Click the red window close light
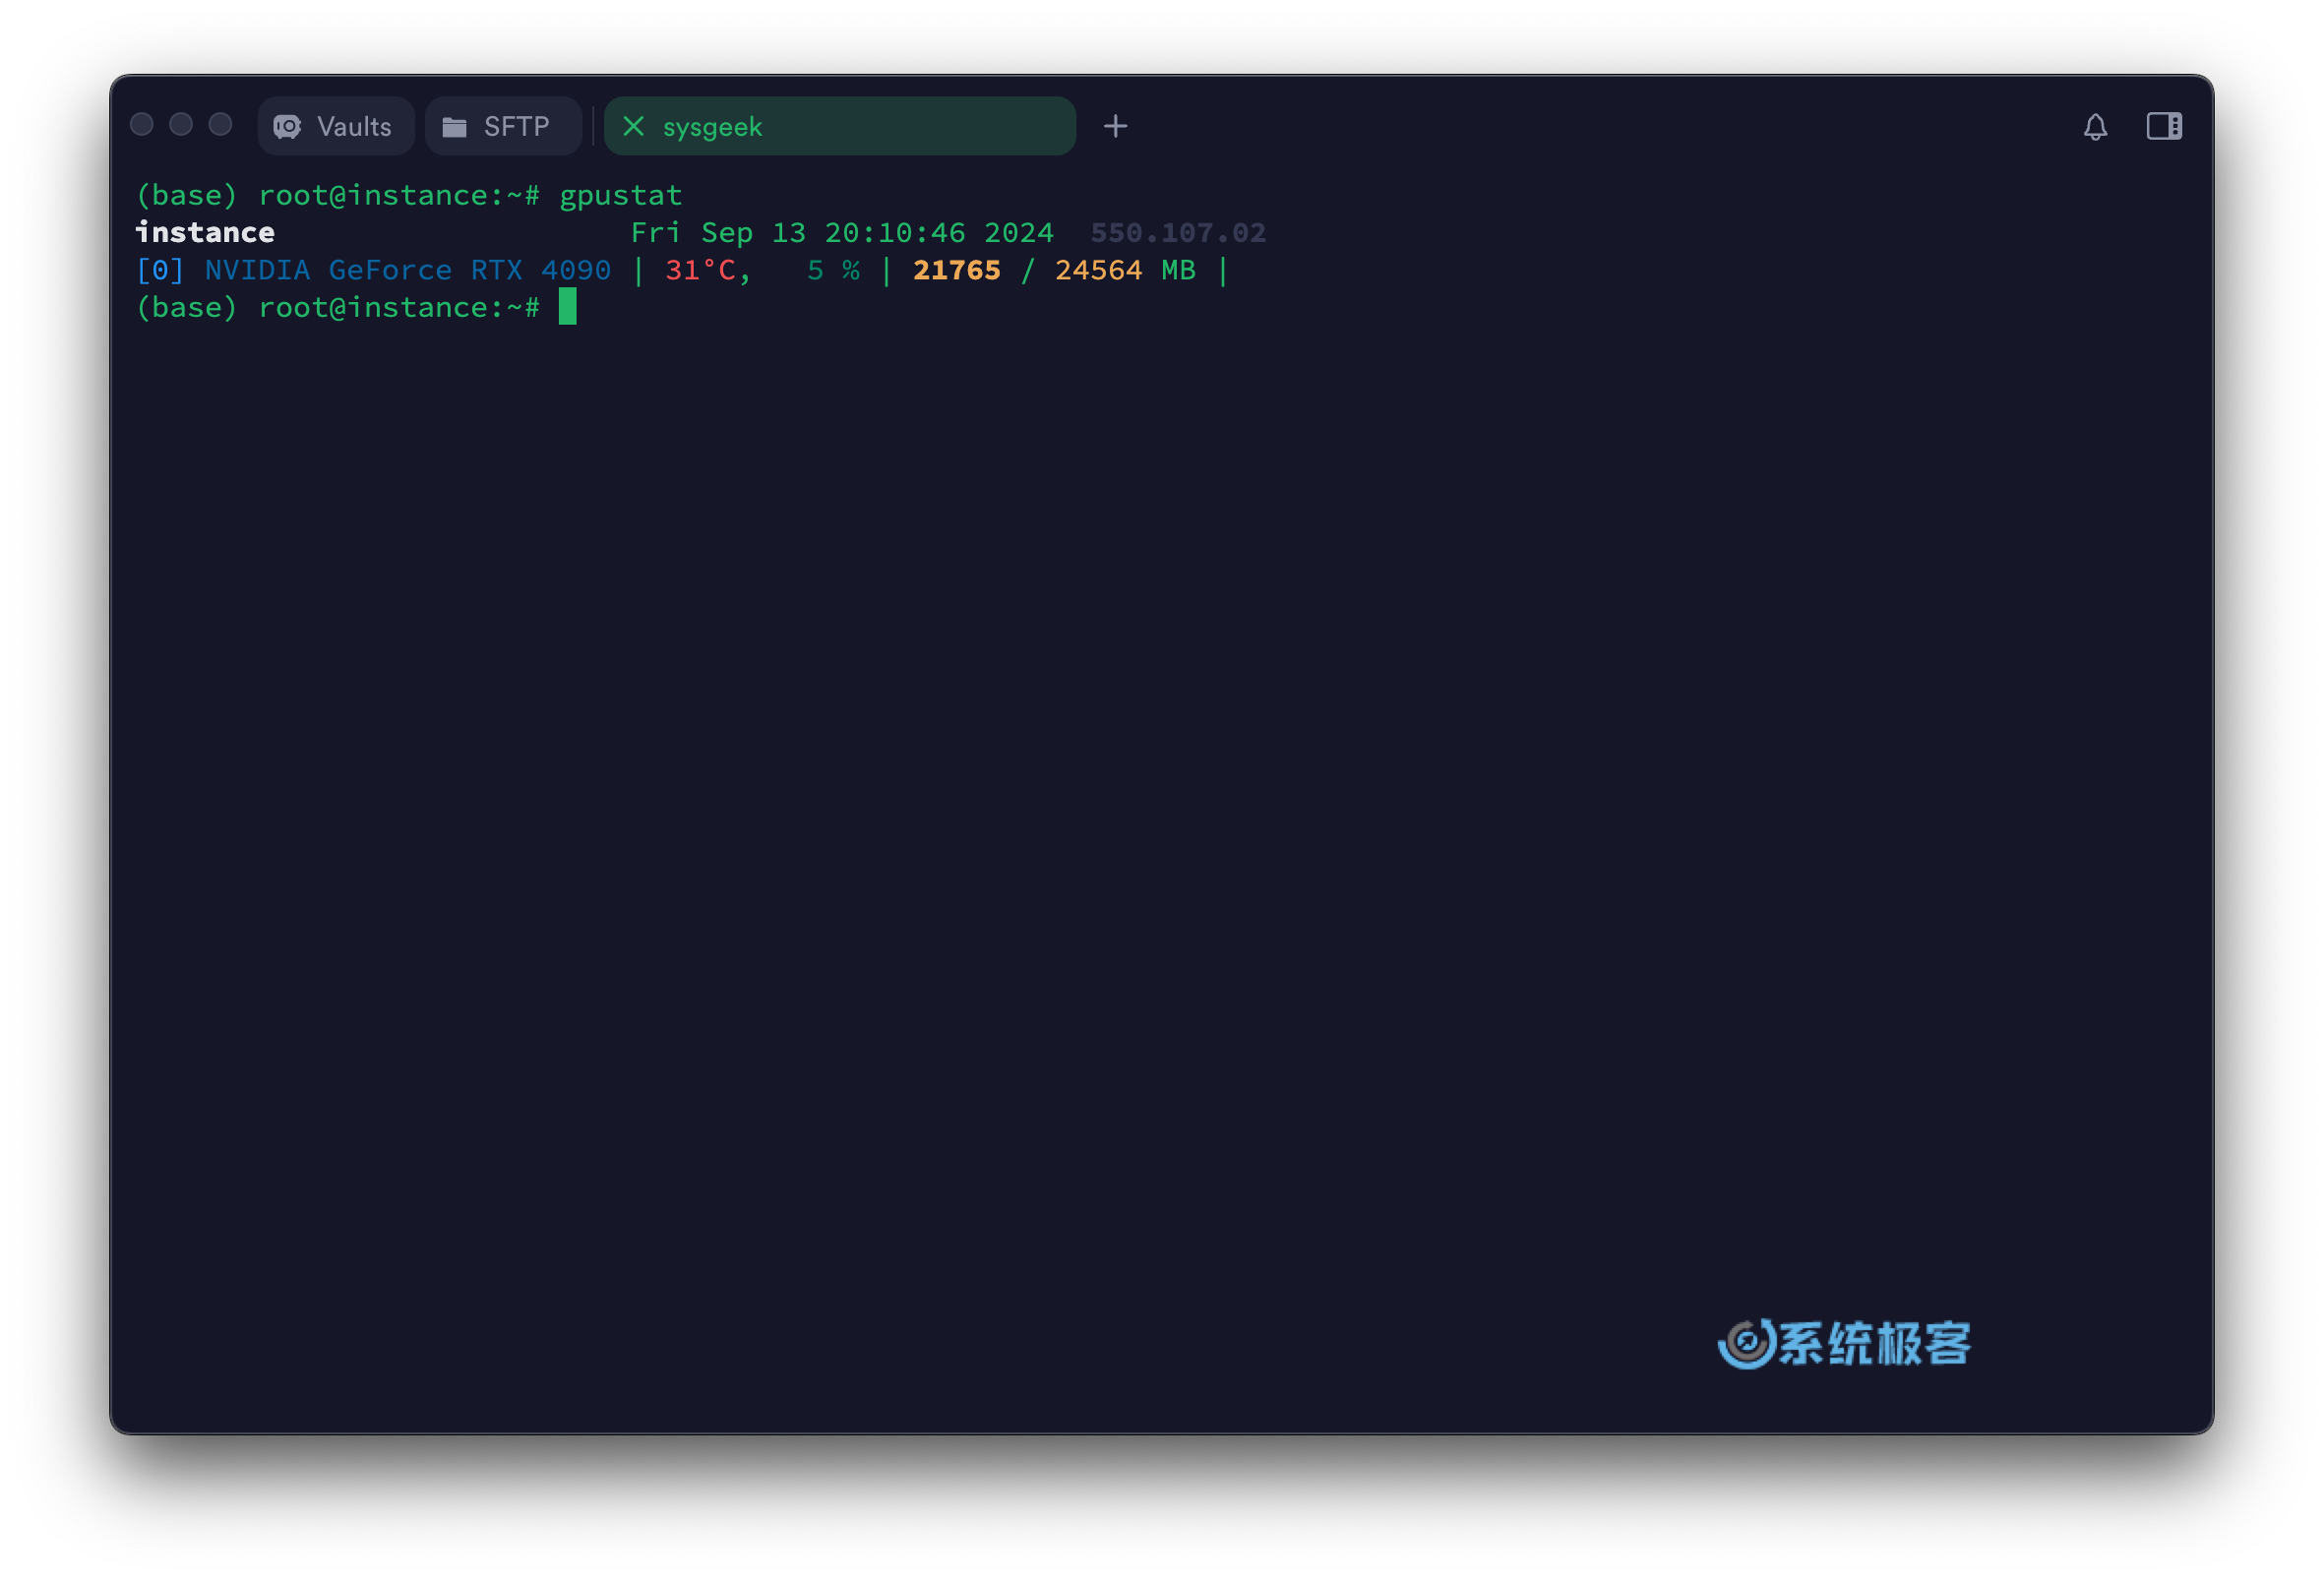The height and width of the screenshot is (1580, 2324). 142,124
